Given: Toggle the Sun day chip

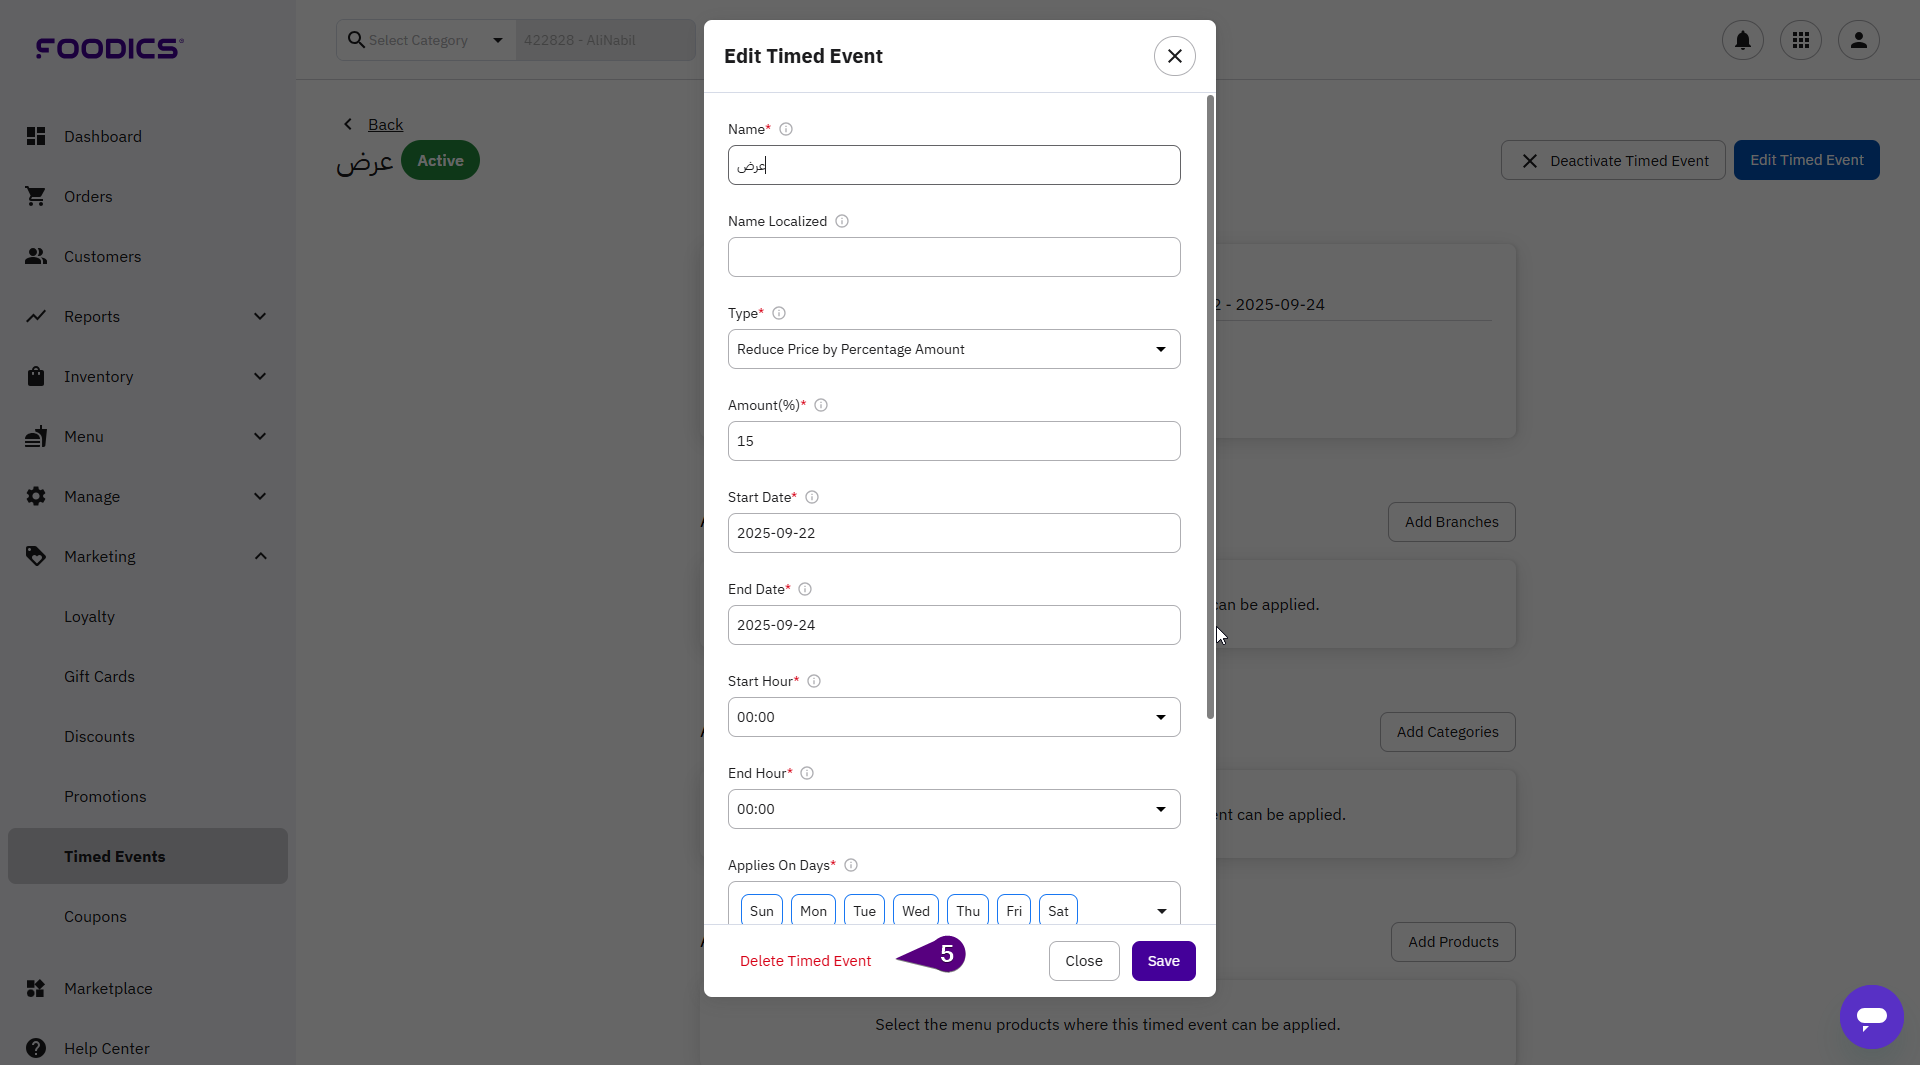Looking at the screenshot, I should (x=761, y=911).
